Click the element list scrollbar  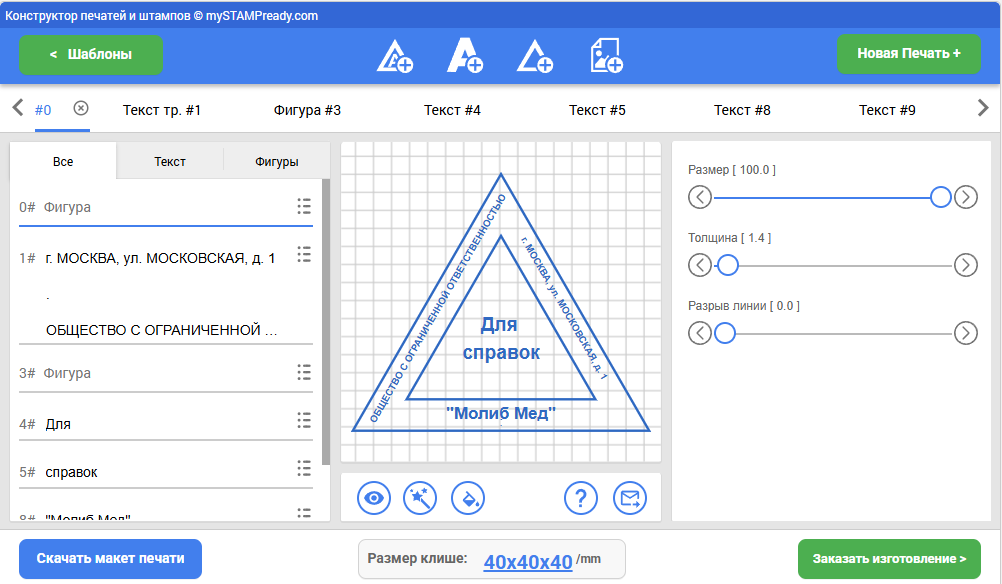click(326, 322)
